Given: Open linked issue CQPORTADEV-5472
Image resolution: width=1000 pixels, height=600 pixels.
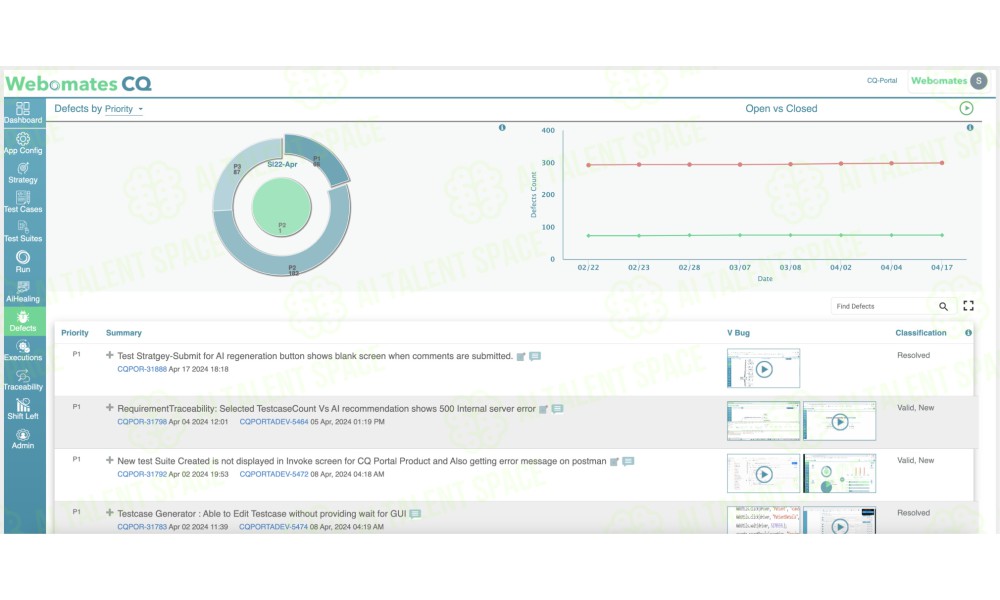Looking at the screenshot, I should tap(274, 474).
